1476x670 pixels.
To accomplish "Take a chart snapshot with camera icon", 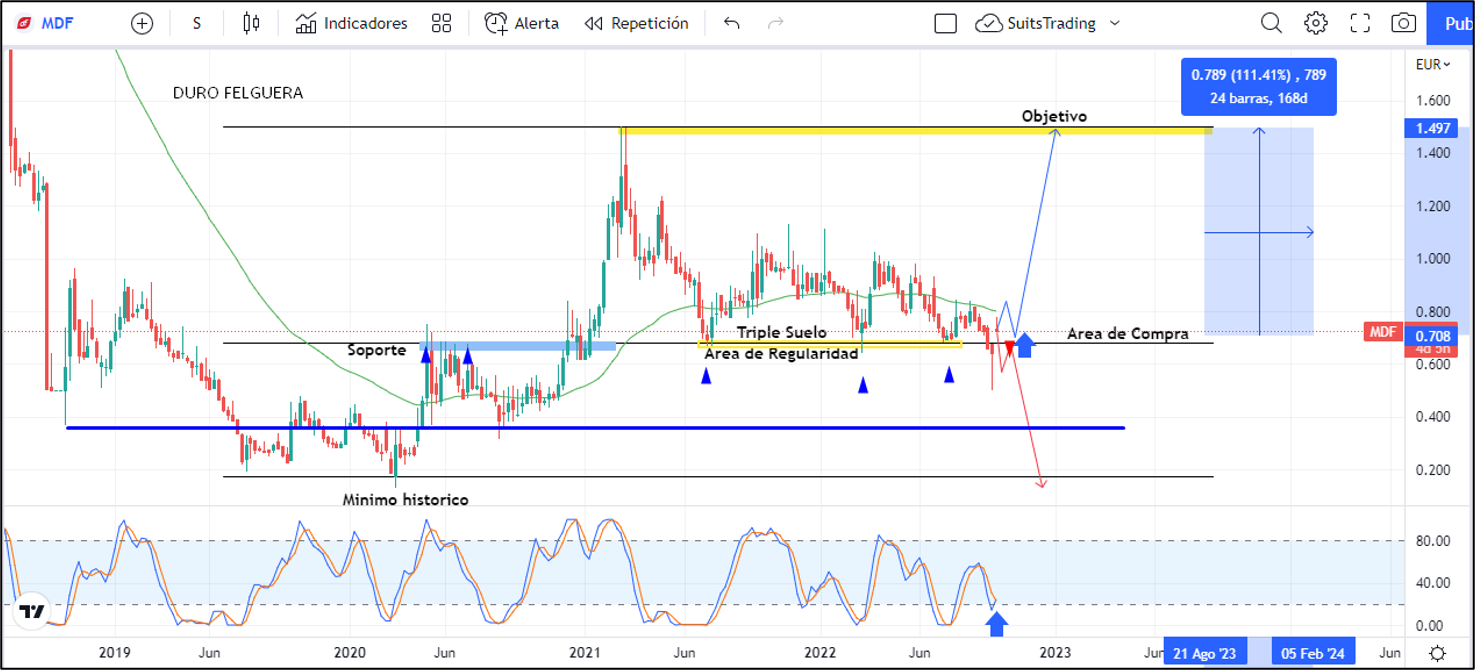I will 1404,23.
